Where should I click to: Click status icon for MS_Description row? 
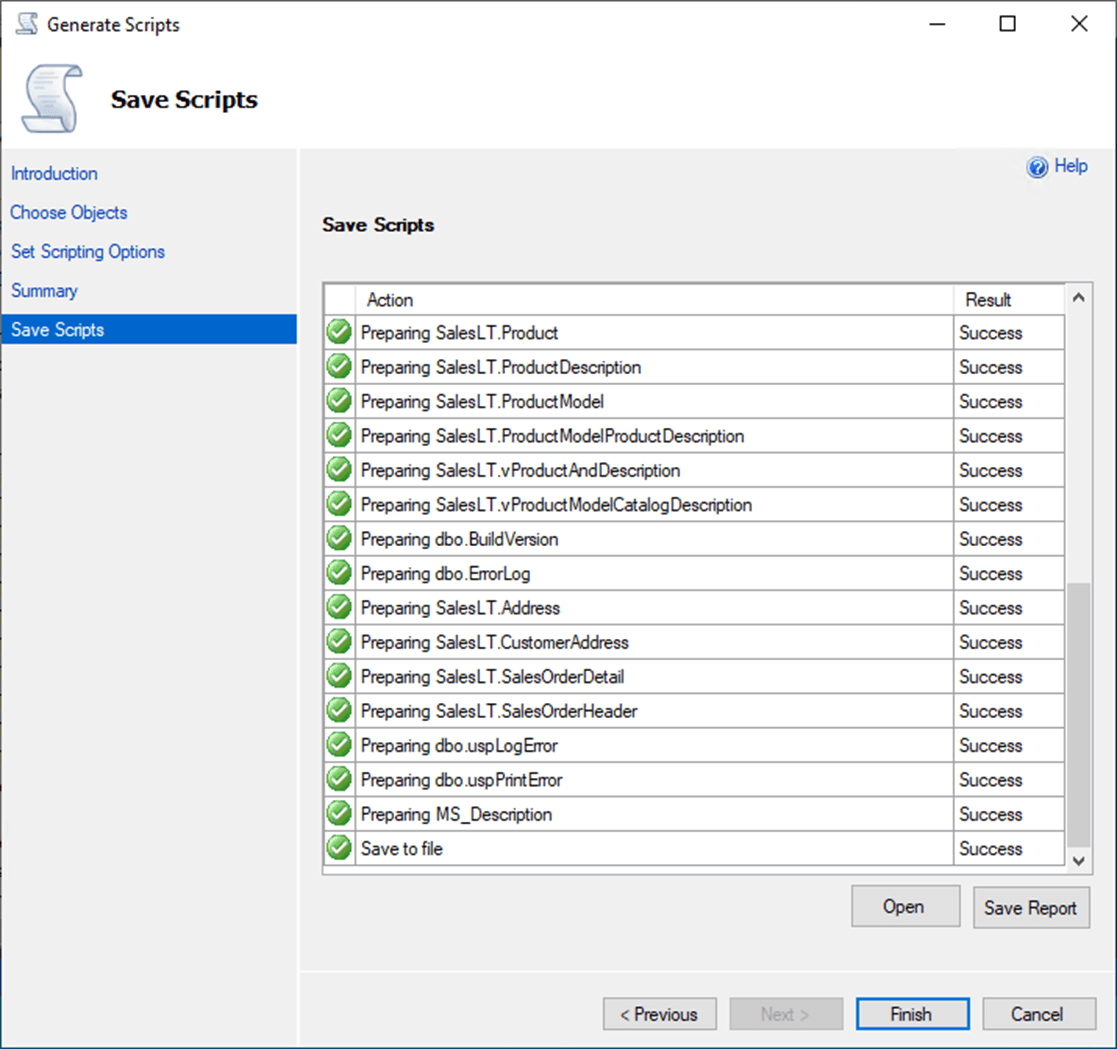(x=339, y=814)
